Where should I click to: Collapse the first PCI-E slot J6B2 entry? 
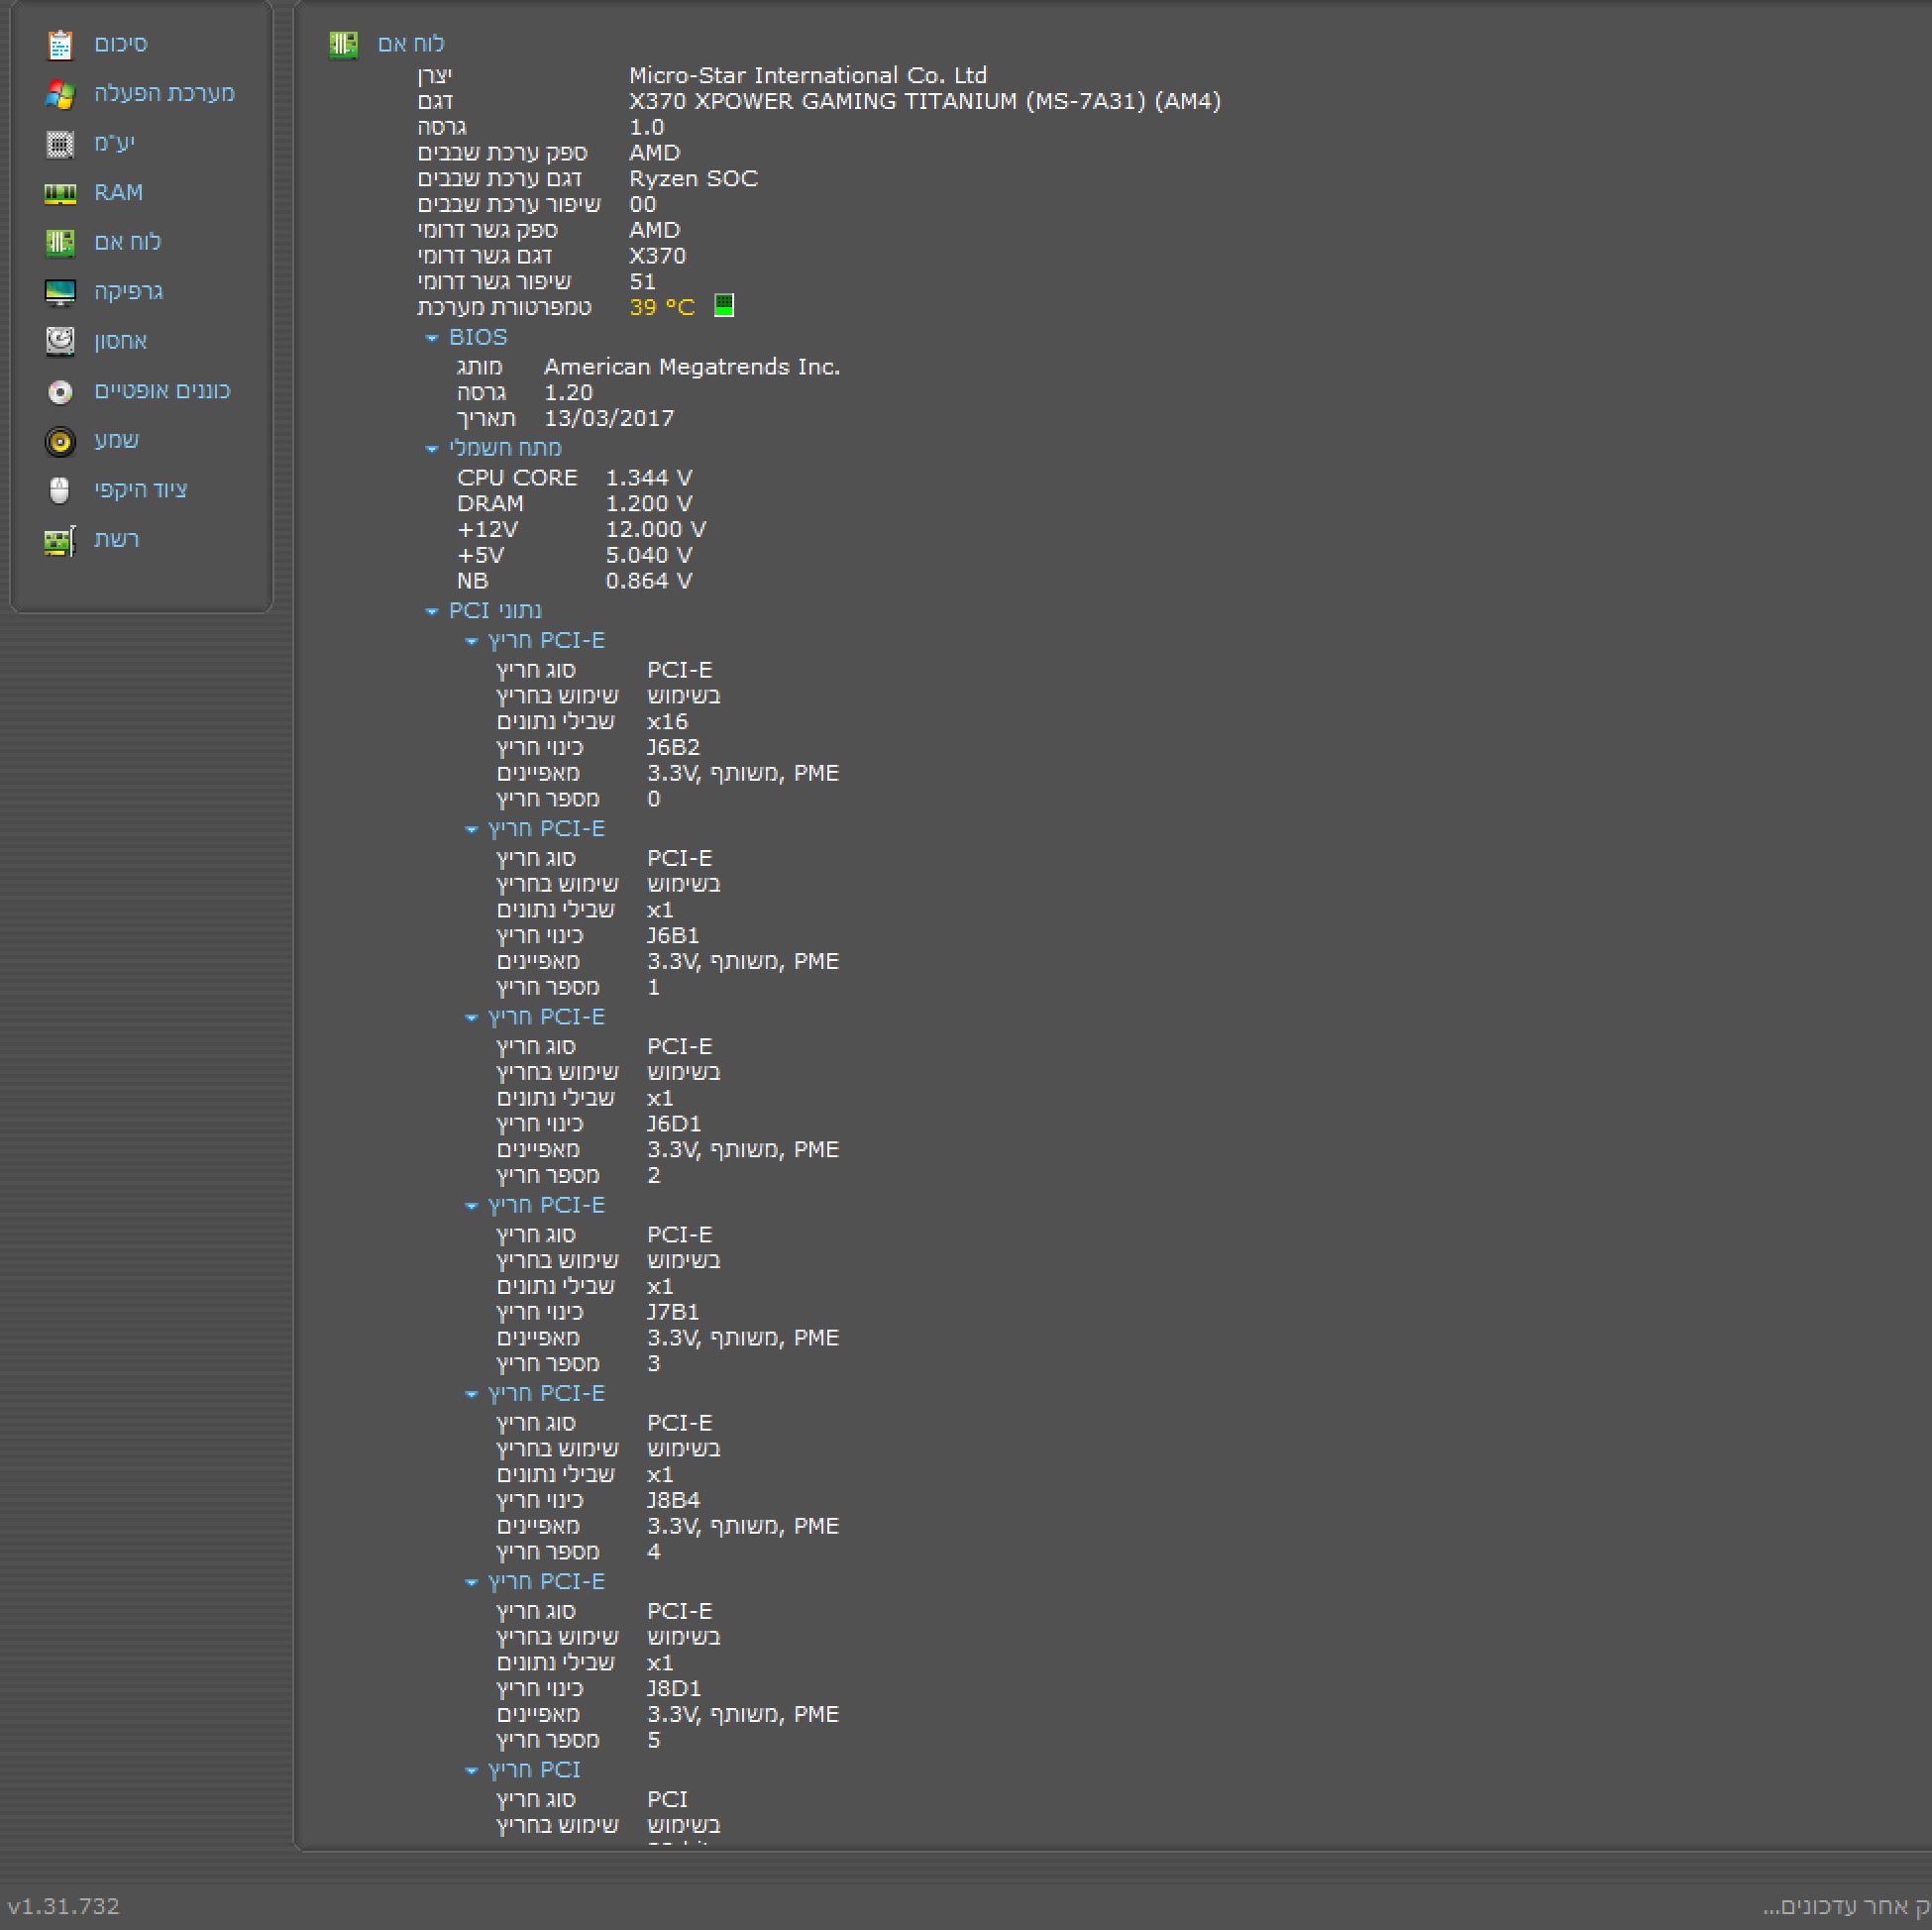(472, 641)
